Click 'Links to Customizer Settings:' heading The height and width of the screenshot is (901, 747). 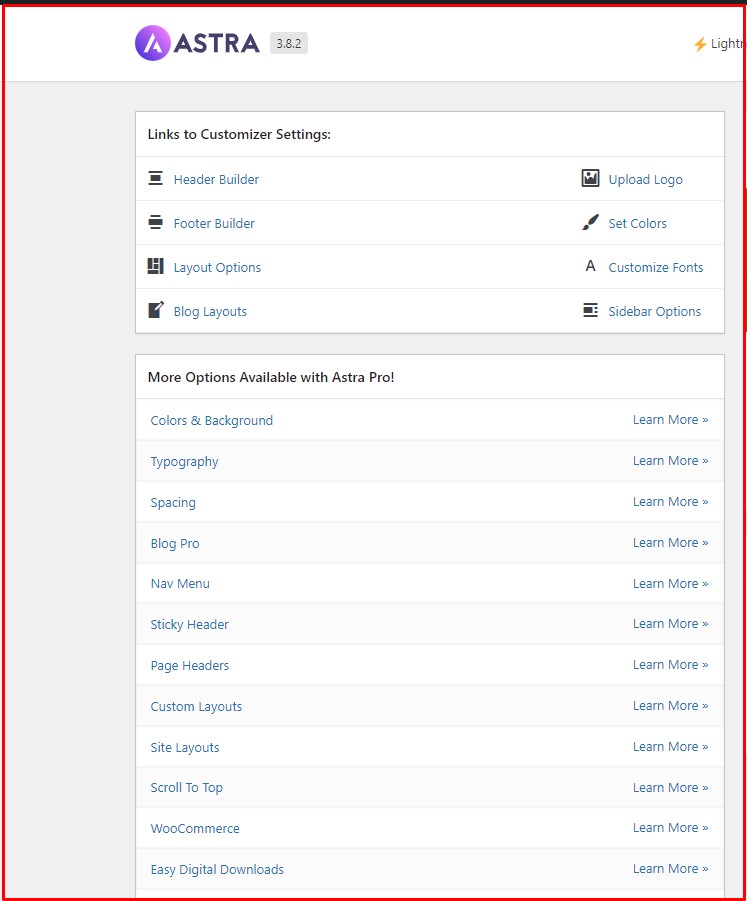click(239, 134)
